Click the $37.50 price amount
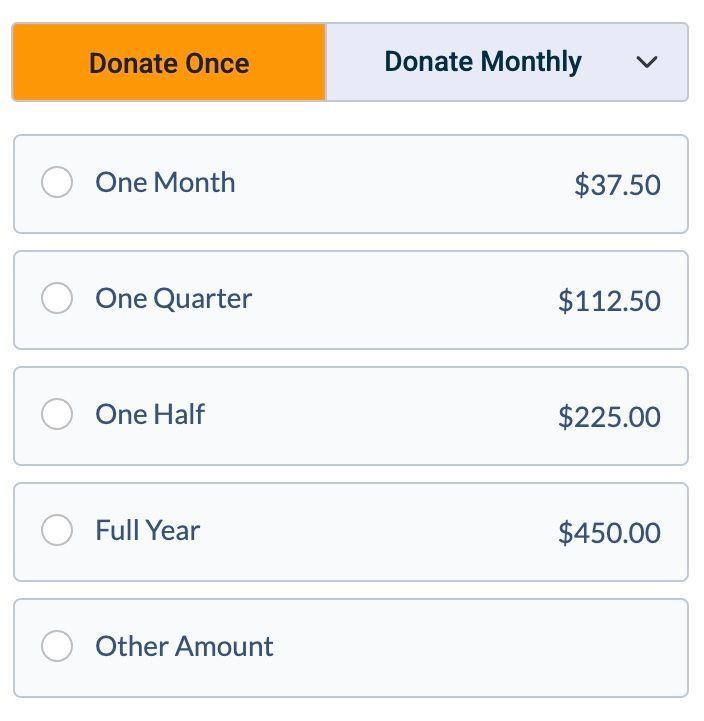This screenshot has height=721, width=704. pyautogui.click(x=617, y=185)
